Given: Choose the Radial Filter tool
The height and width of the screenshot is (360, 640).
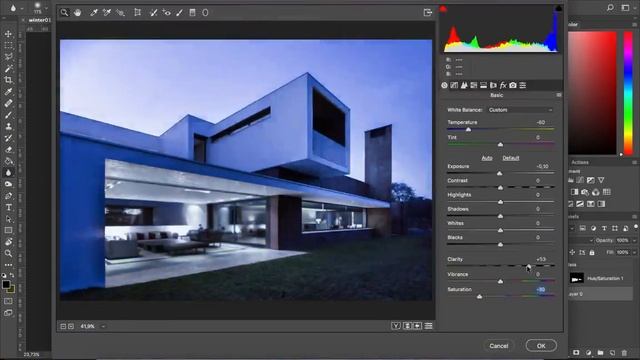Looking at the screenshot, I should pos(205,13).
